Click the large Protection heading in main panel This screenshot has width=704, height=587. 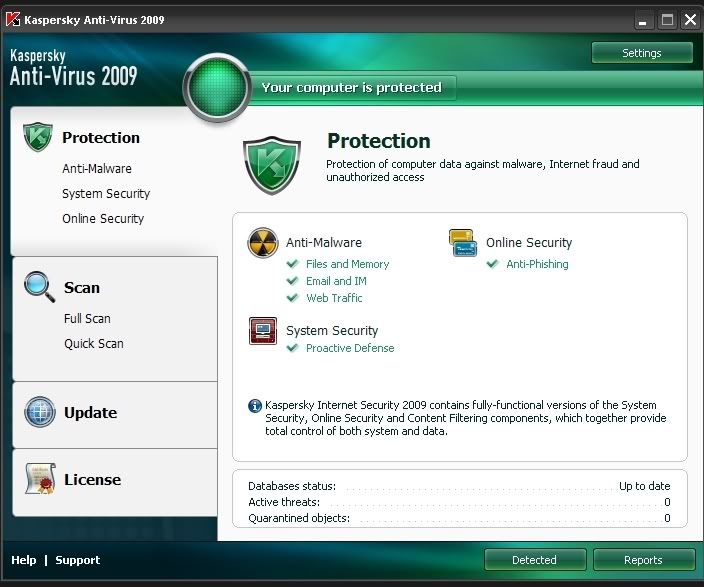[379, 141]
